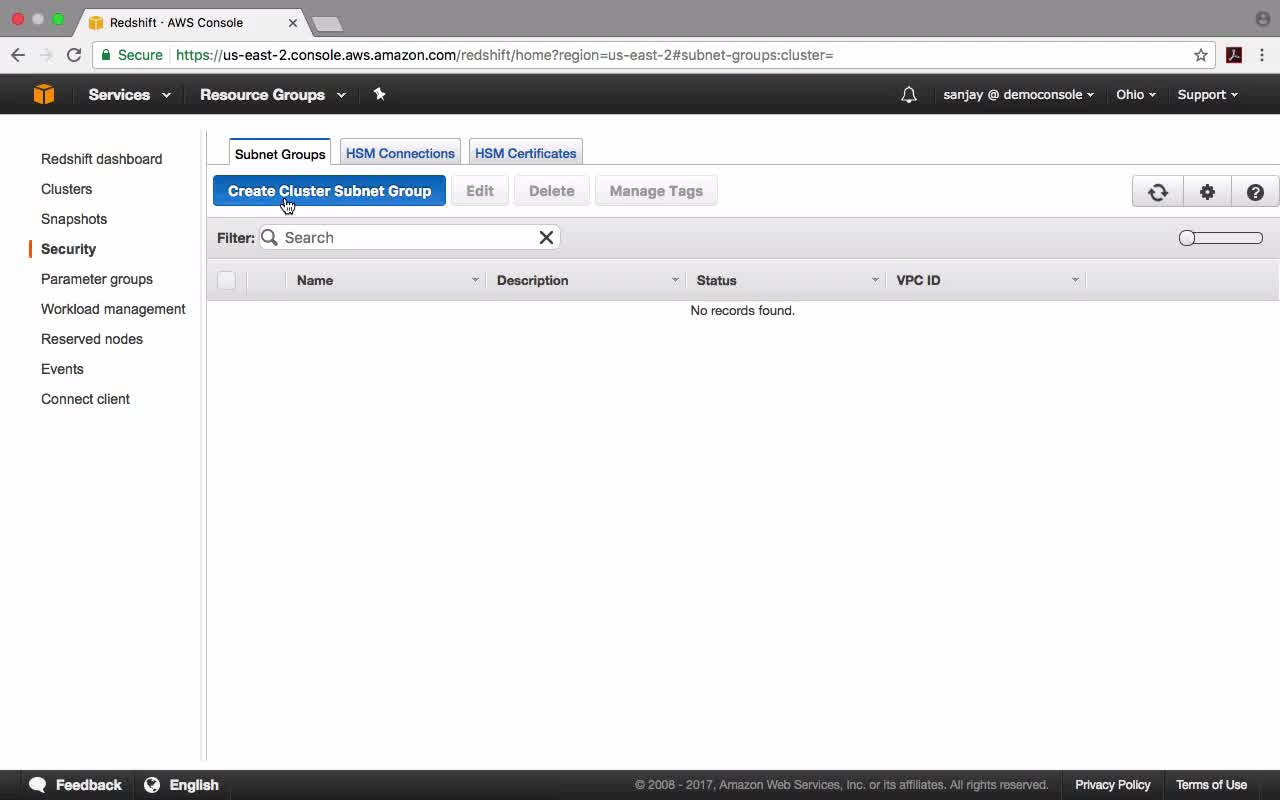Open Connect client in the sidebar
The height and width of the screenshot is (800, 1280).
coord(85,399)
